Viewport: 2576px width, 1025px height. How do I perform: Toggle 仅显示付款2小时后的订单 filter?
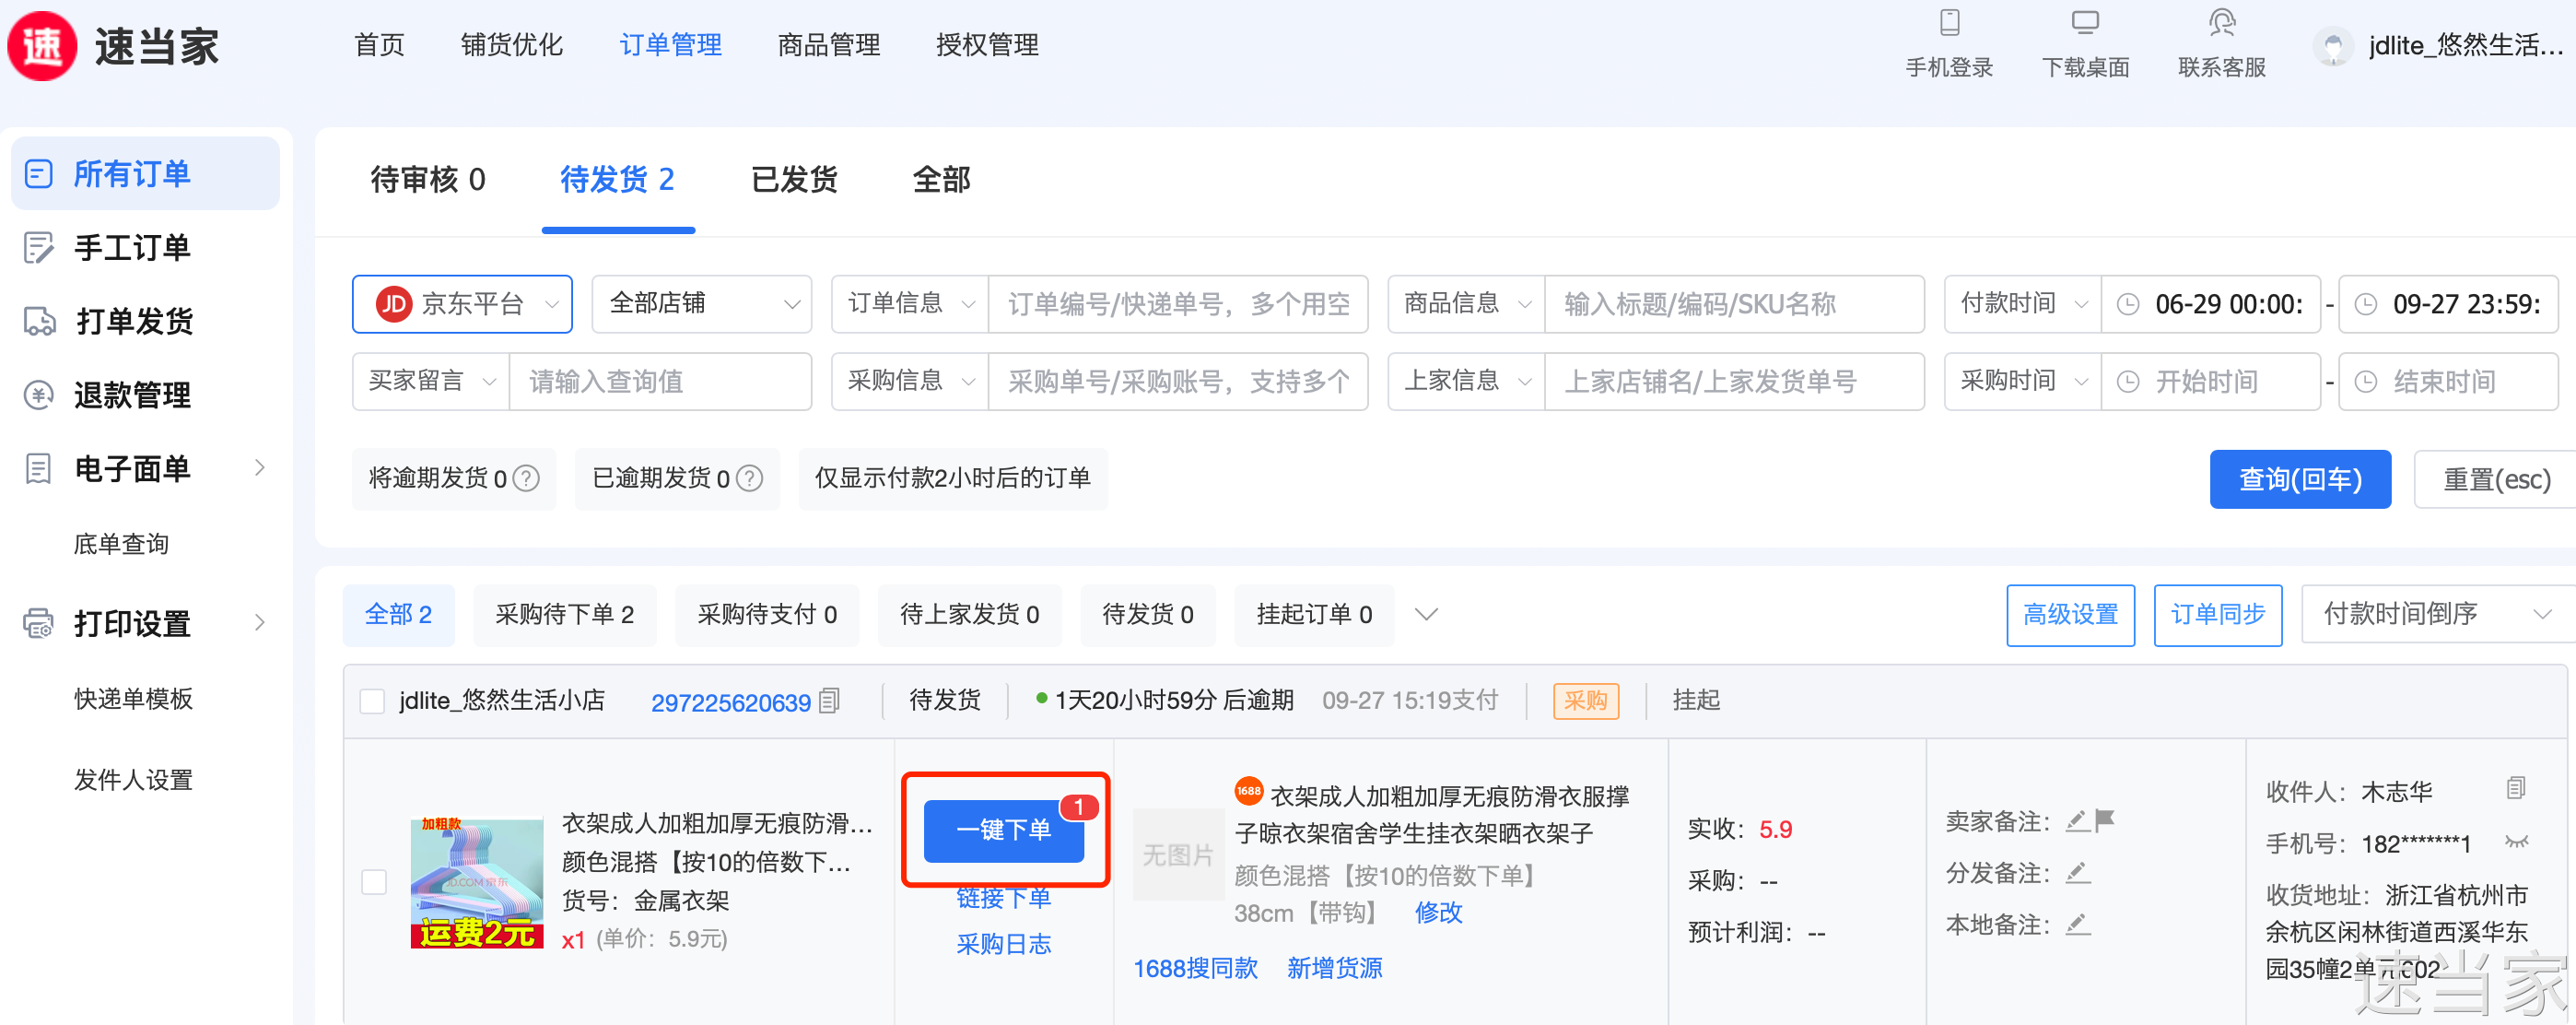pos(951,479)
